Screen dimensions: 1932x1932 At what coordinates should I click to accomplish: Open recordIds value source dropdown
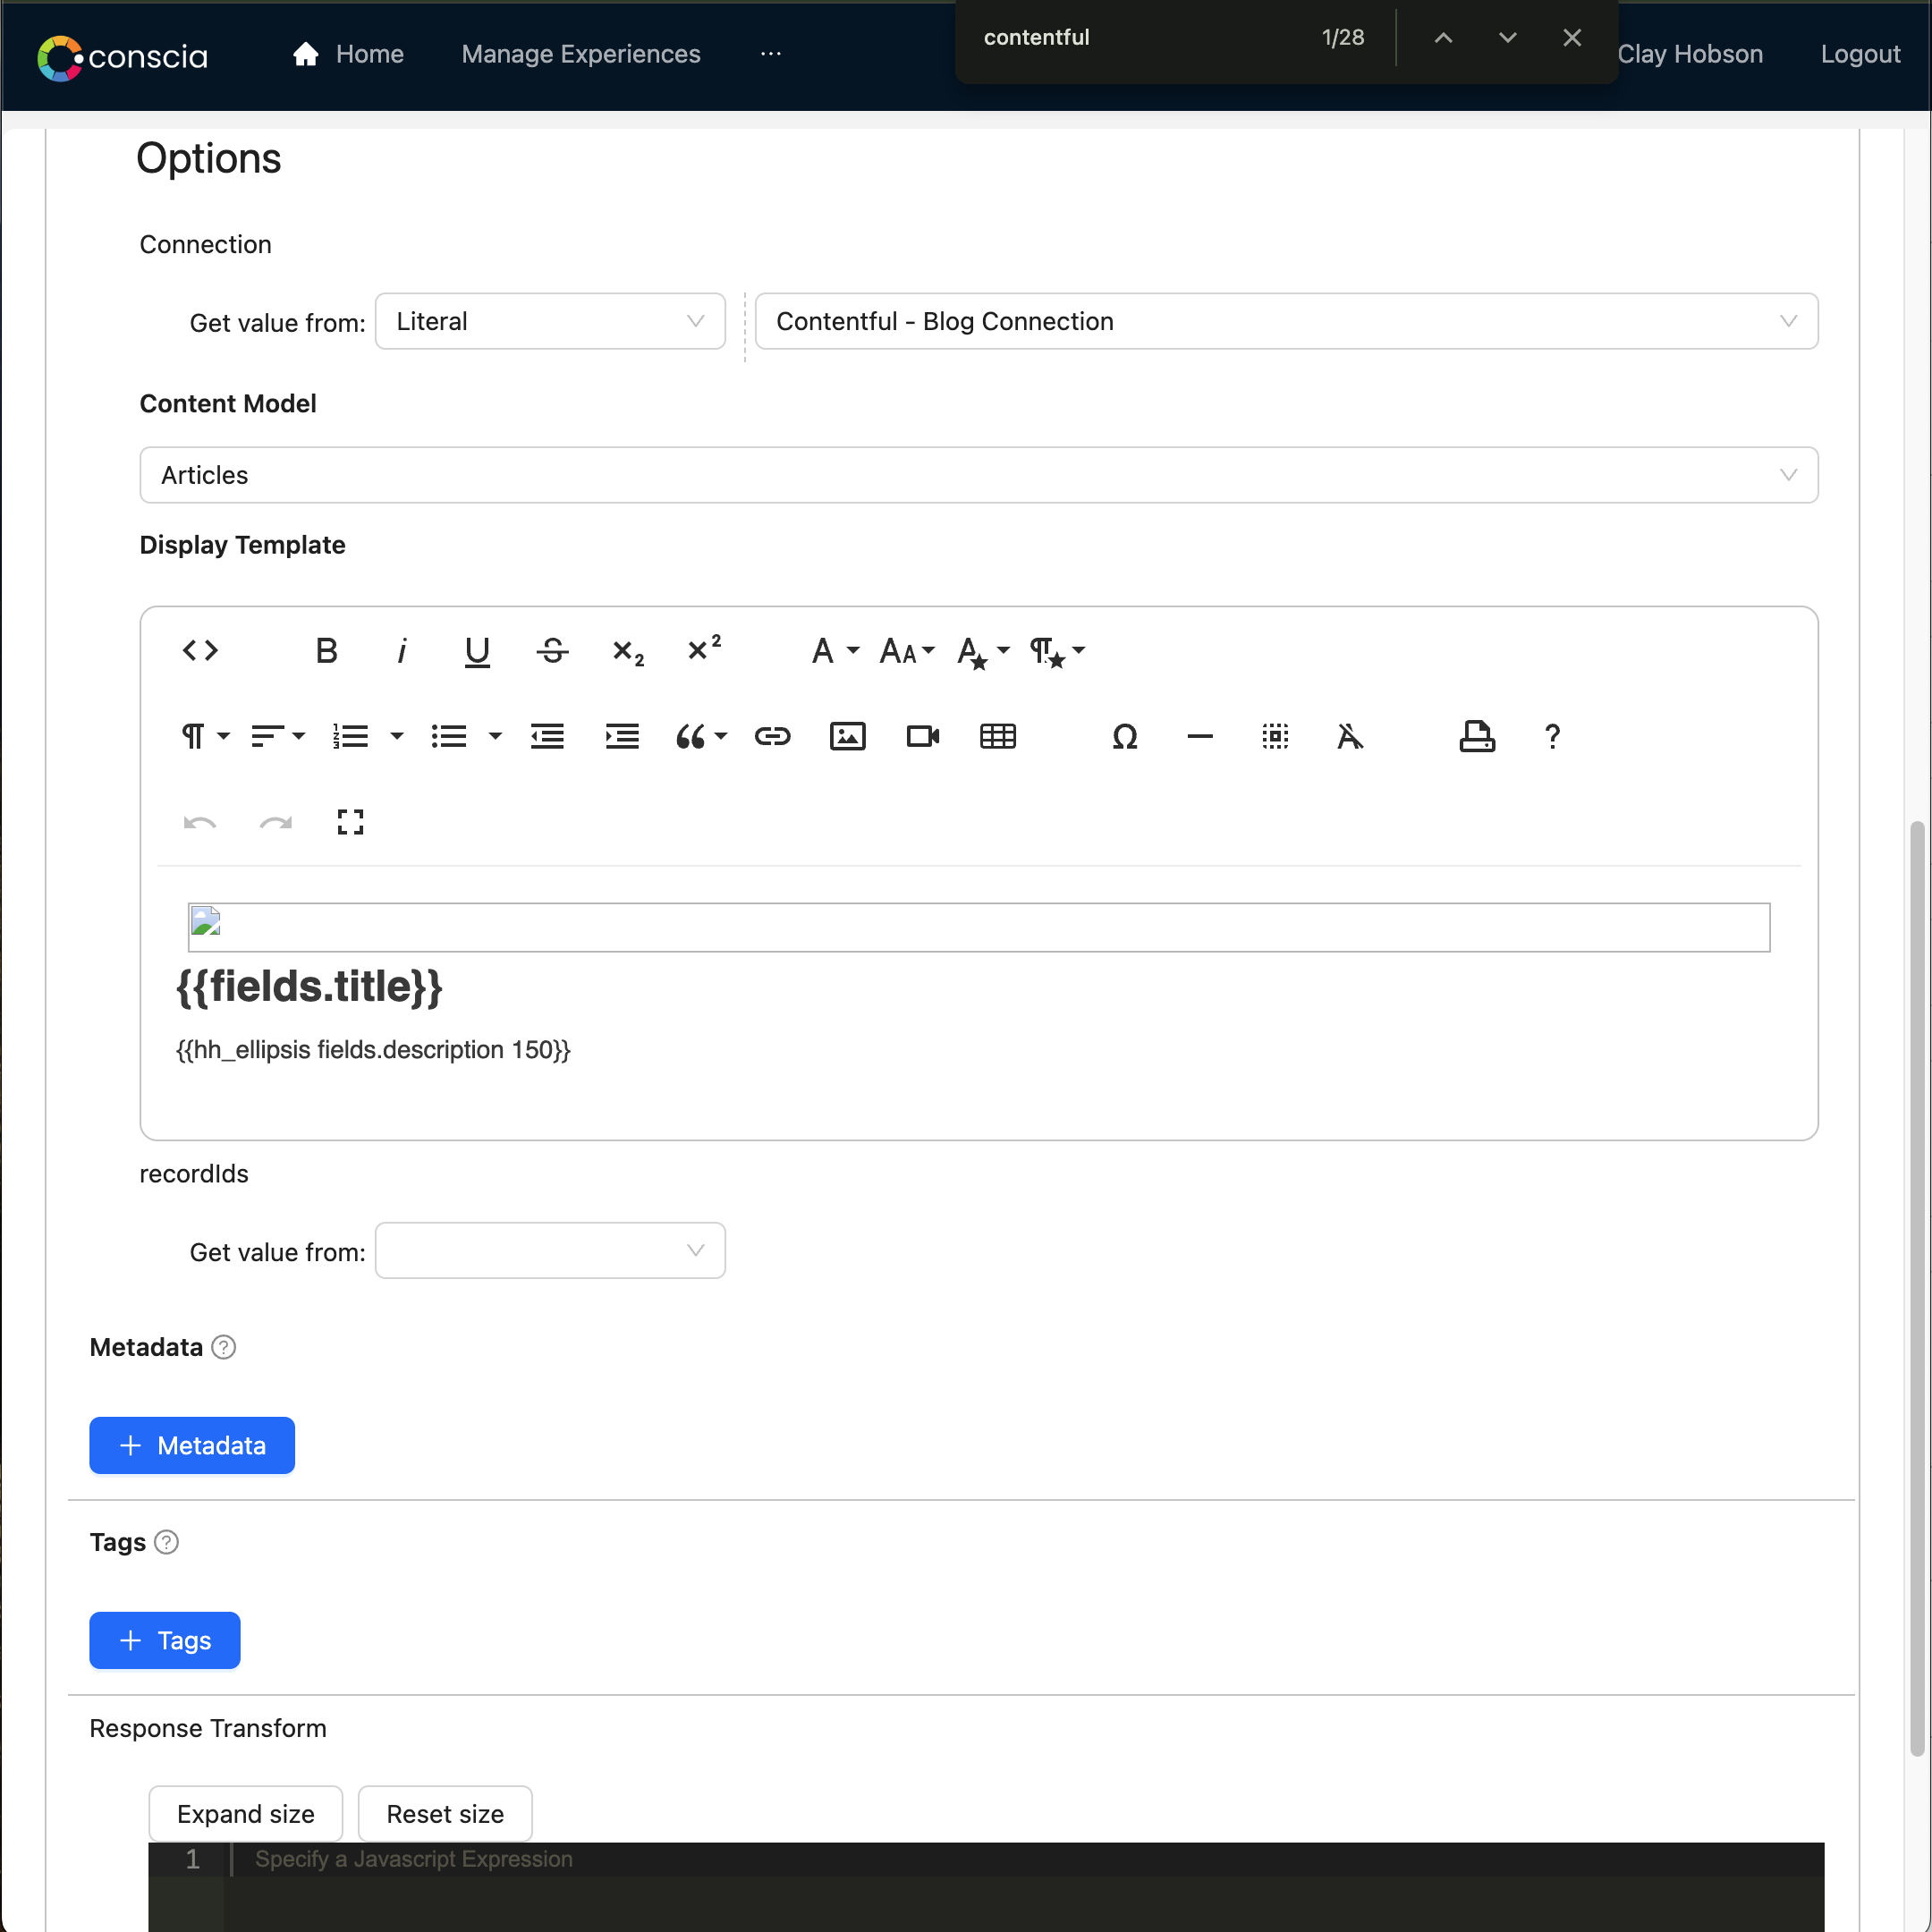(x=550, y=1250)
